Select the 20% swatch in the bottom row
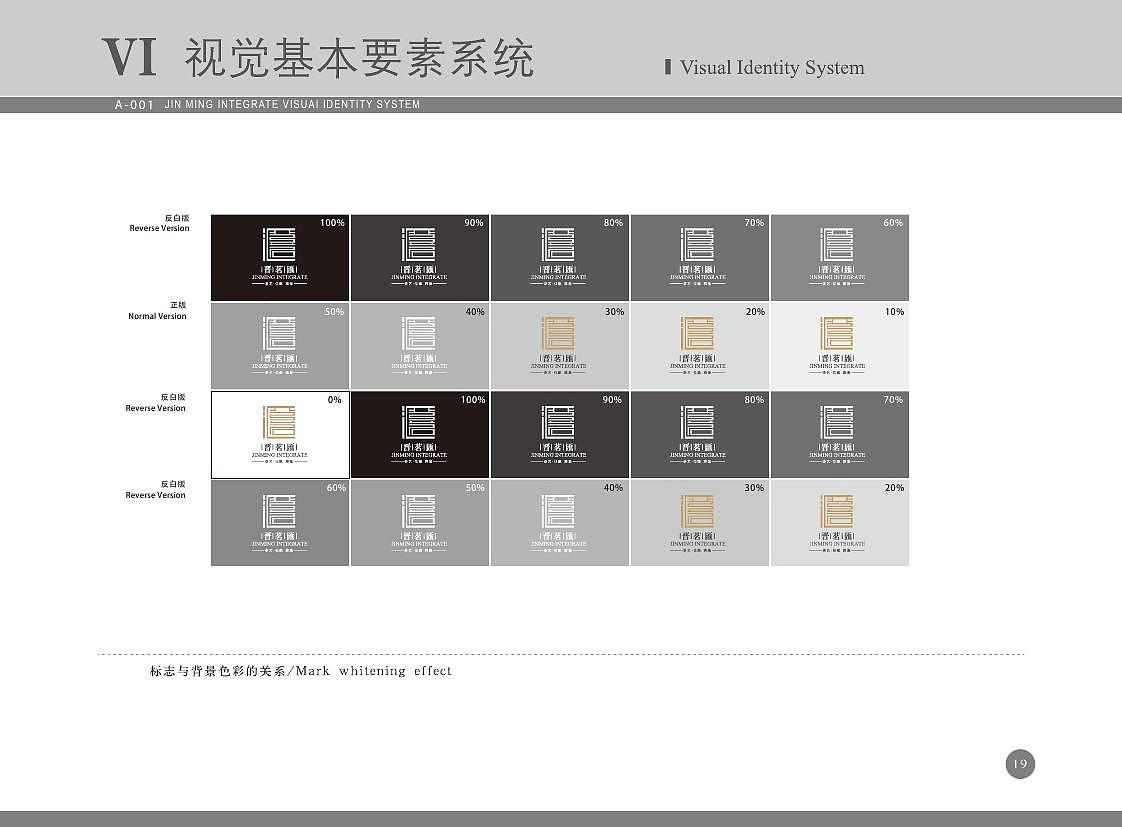This screenshot has height=827, width=1122. (840, 523)
